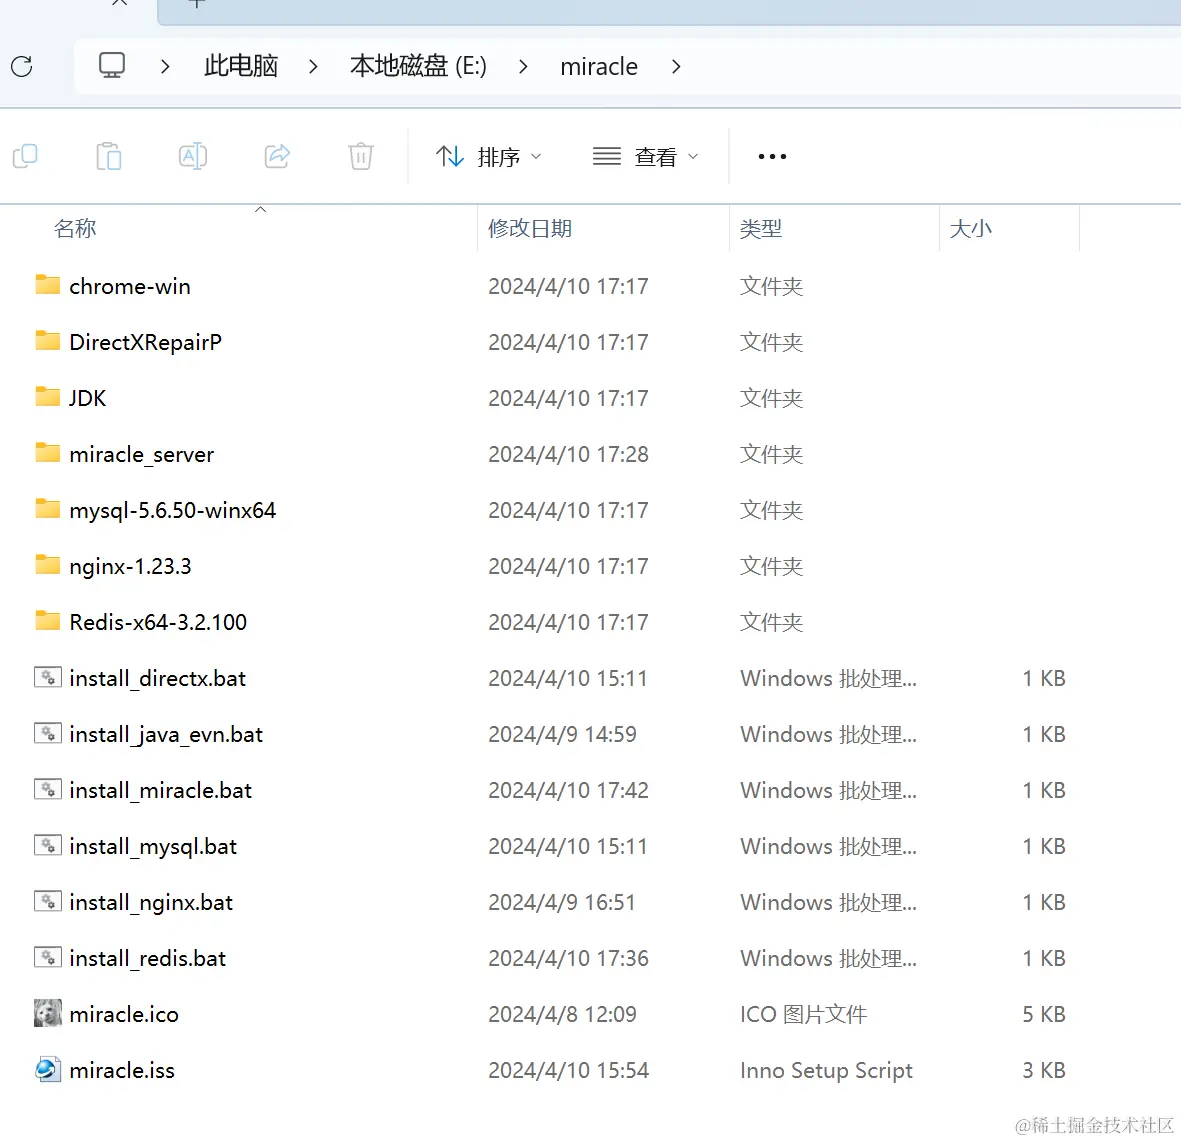
Task: Click the 3 KB size of miracle.iss
Action: pyautogui.click(x=1044, y=1070)
